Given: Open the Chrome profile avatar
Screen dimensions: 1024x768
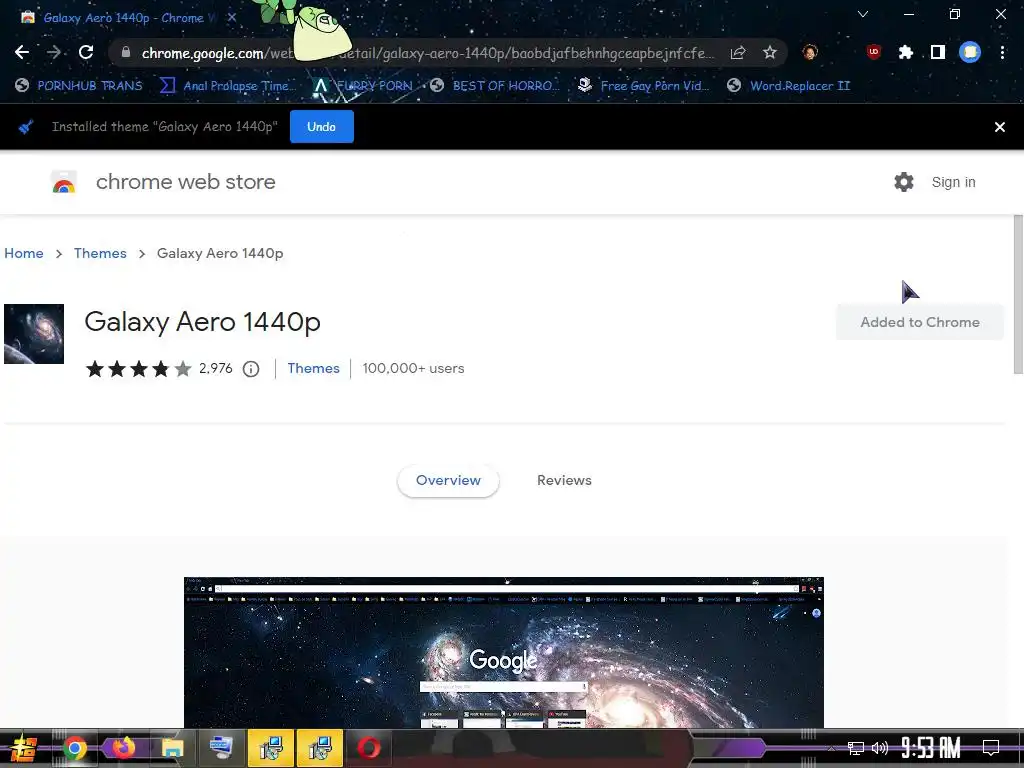Looking at the screenshot, I should (970, 52).
